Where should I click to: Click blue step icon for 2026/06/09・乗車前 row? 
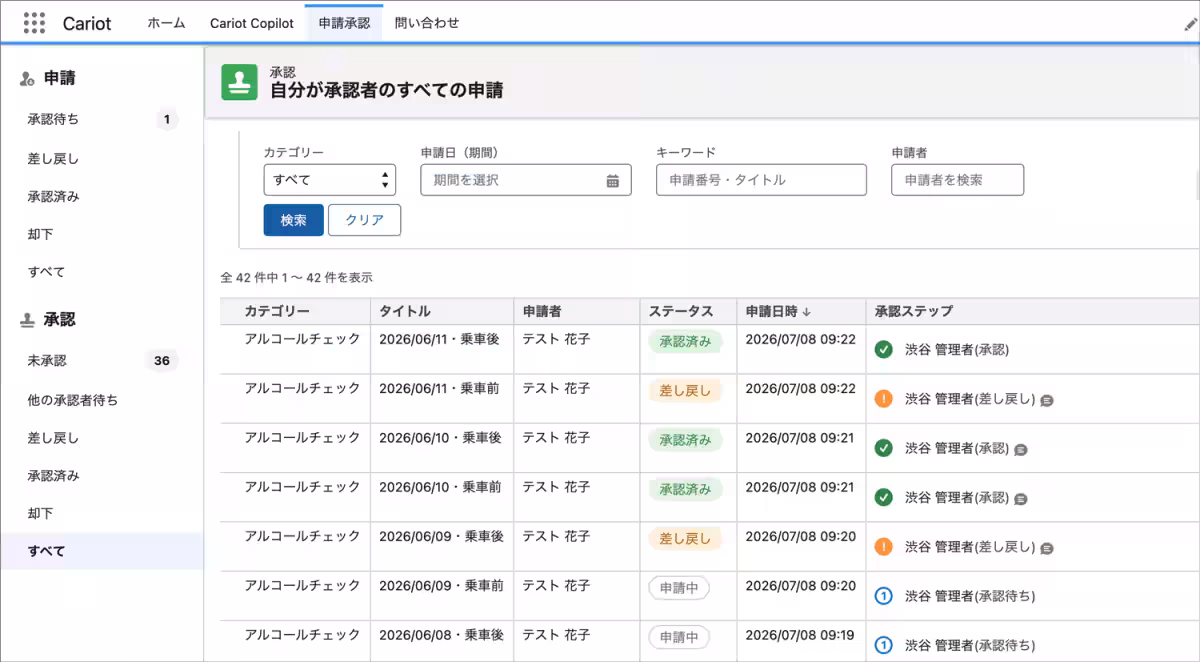click(883, 596)
